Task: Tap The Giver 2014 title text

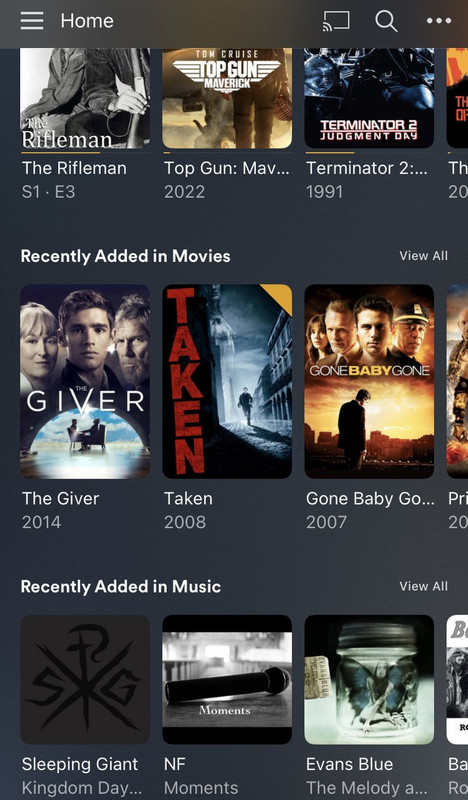Action: click(60, 498)
